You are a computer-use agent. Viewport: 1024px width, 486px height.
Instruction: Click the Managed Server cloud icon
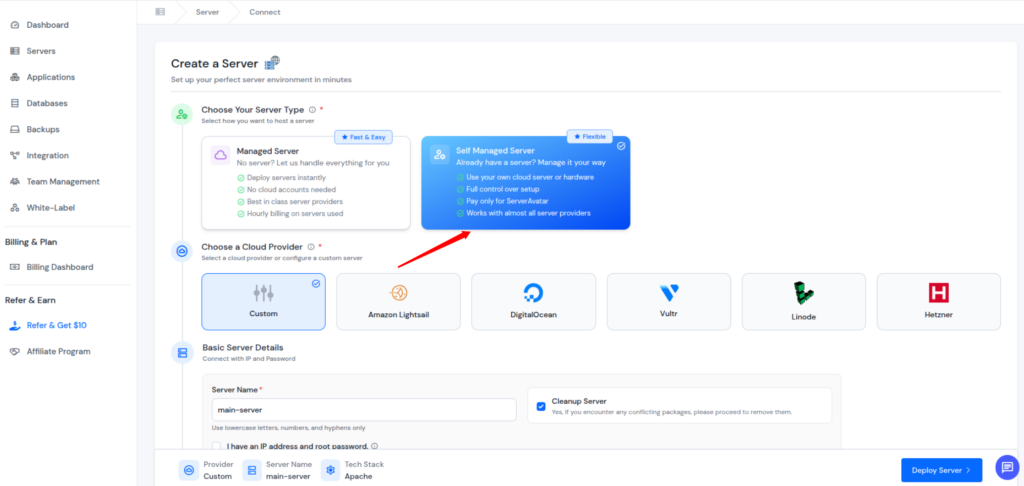[221, 155]
